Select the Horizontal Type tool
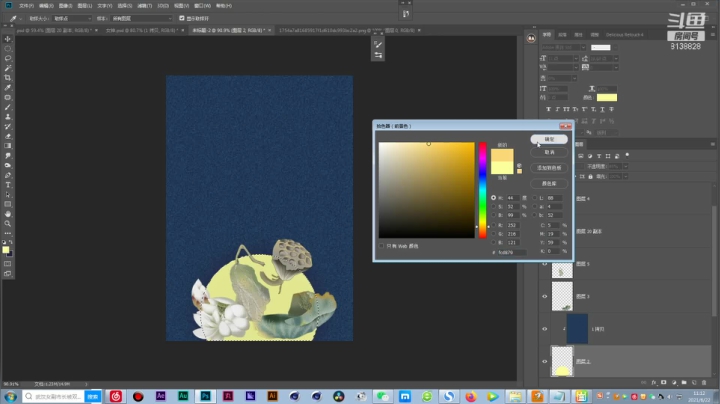Image resolution: width=720 pixels, height=404 pixels. pyautogui.click(x=8, y=185)
